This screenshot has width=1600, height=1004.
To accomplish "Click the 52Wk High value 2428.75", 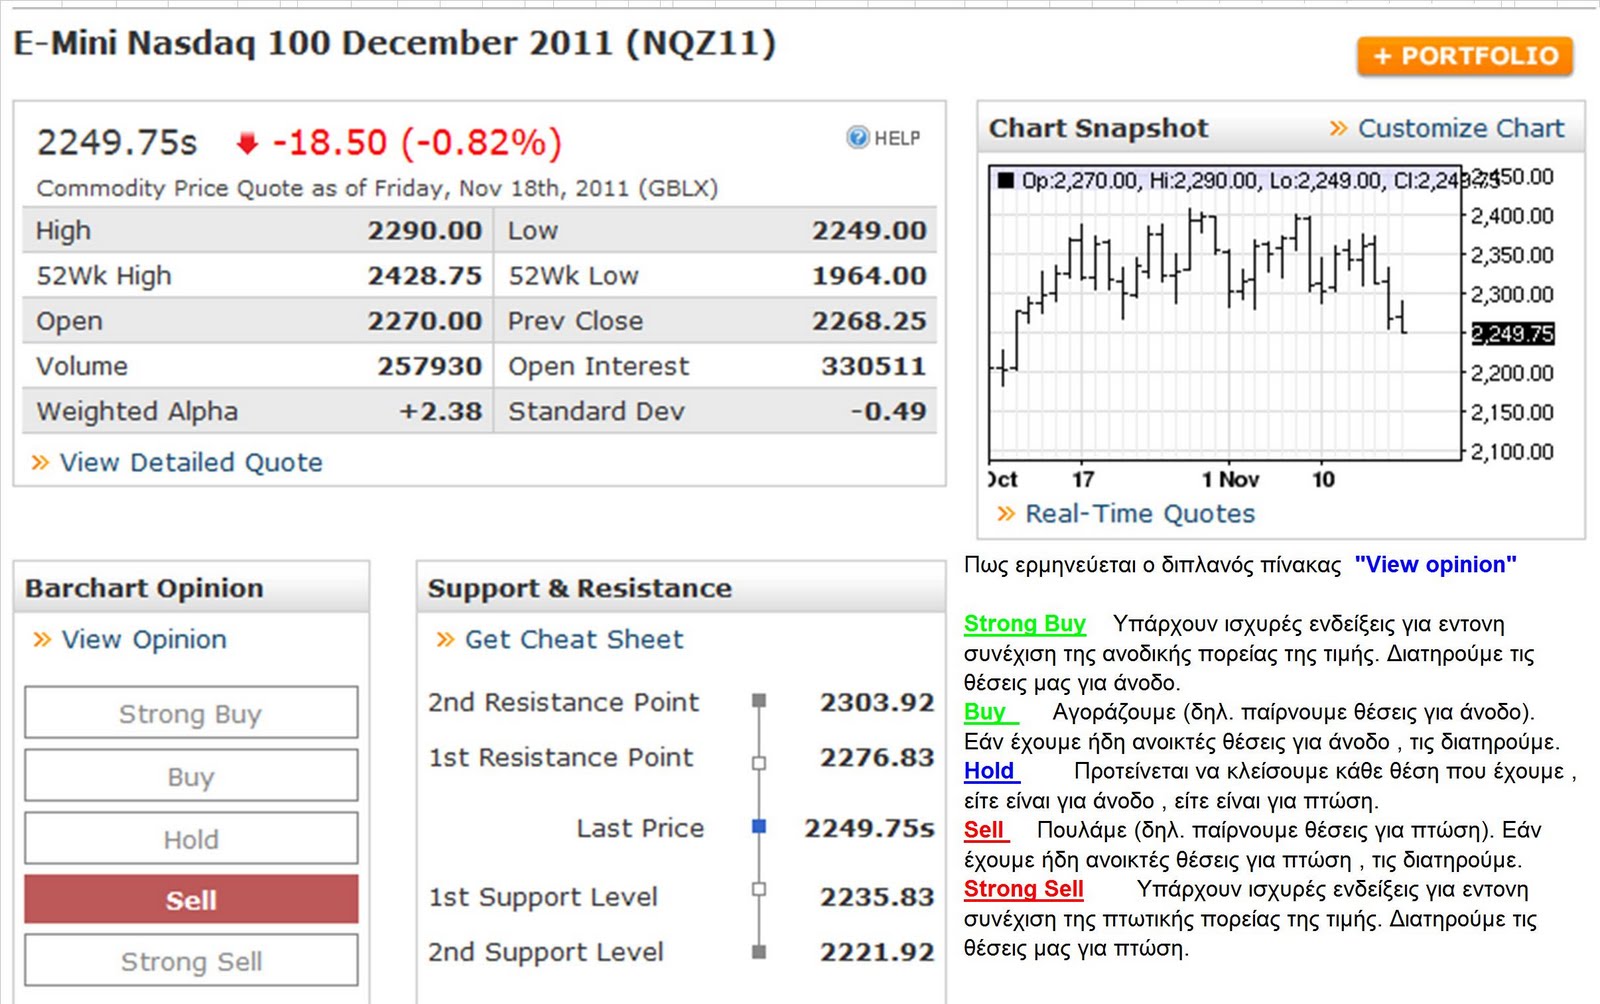I will (425, 276).
